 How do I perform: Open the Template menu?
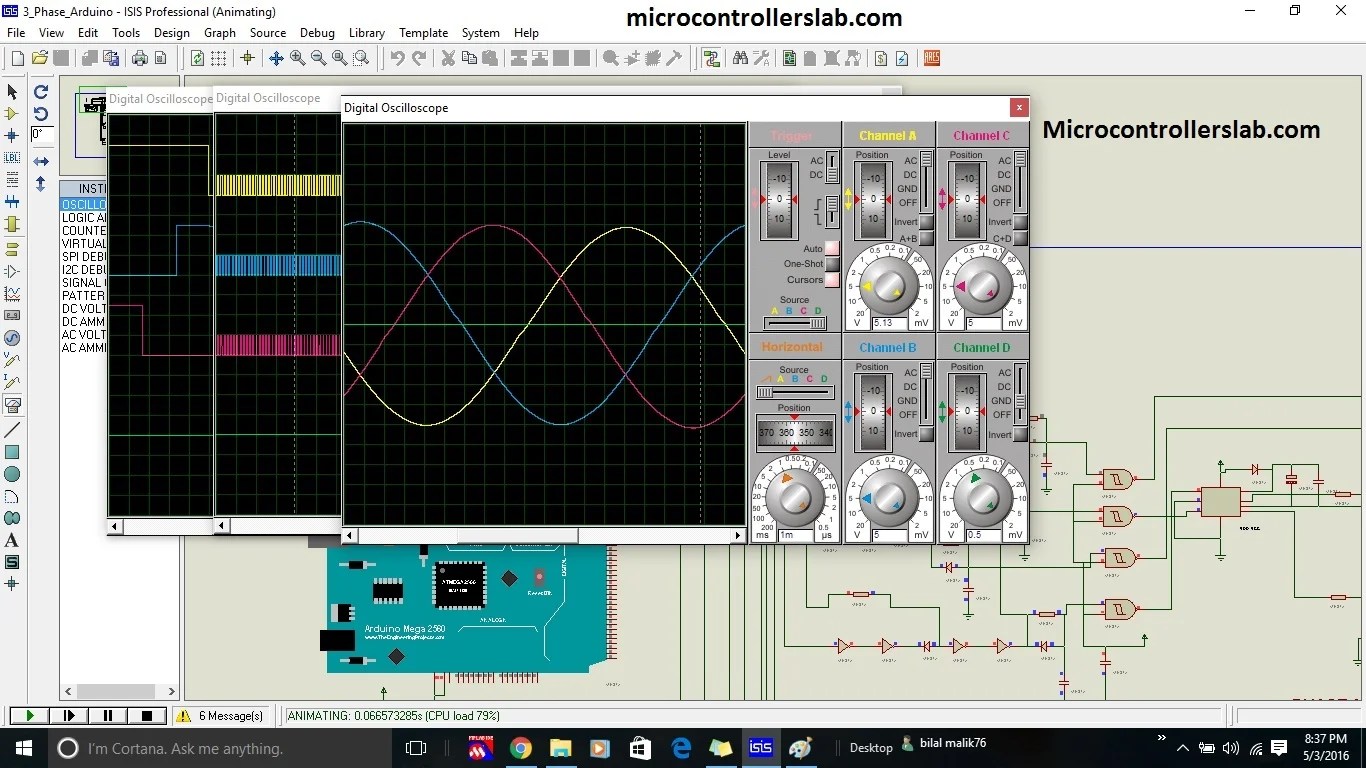423,32
